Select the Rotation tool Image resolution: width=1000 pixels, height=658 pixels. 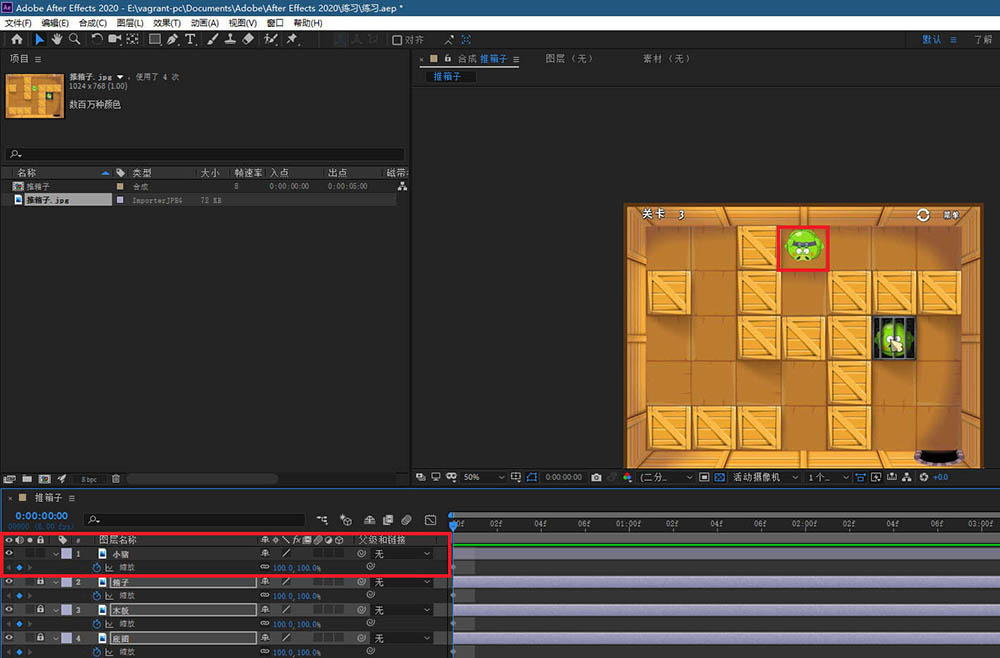pyautogui.click(x=96, y=40)
